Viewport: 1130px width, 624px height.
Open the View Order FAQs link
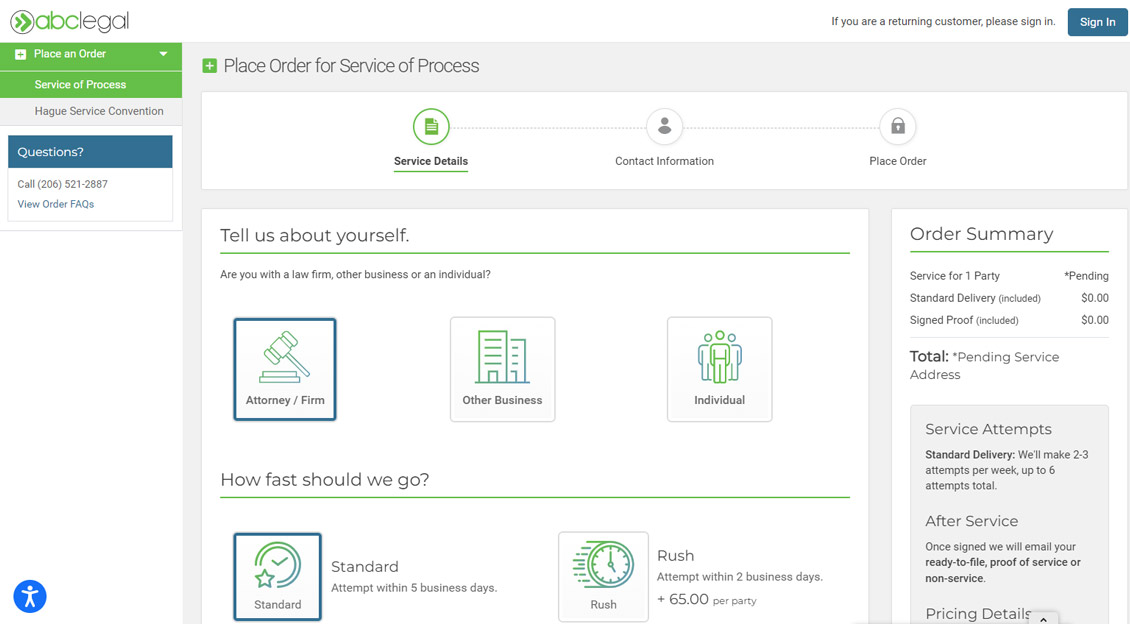[56, 204]
